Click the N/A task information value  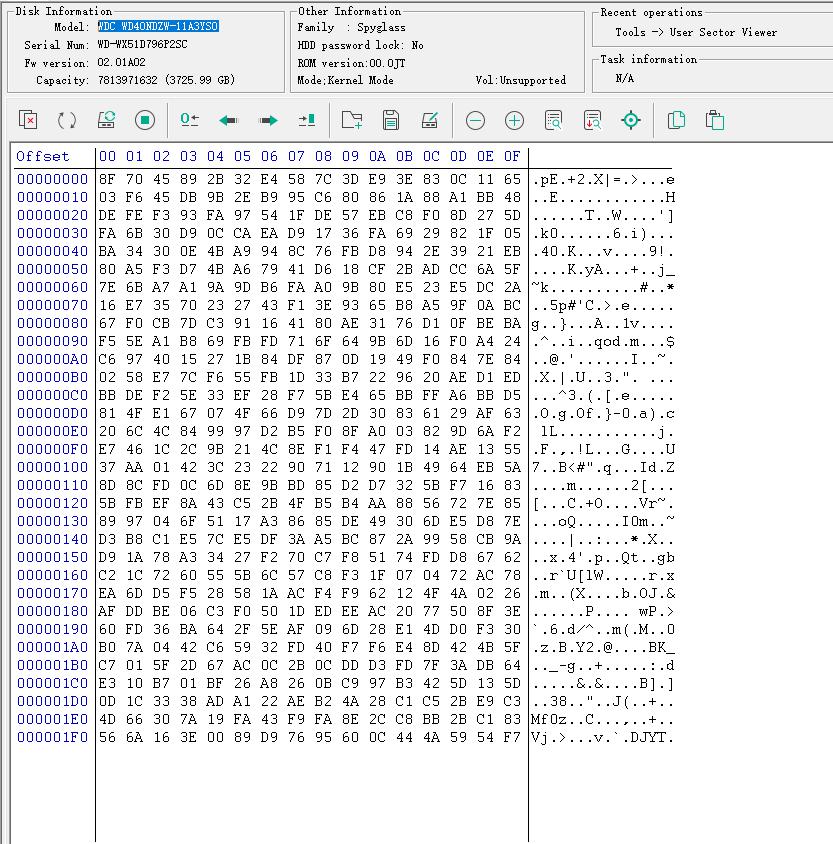[x=625, y=79]
